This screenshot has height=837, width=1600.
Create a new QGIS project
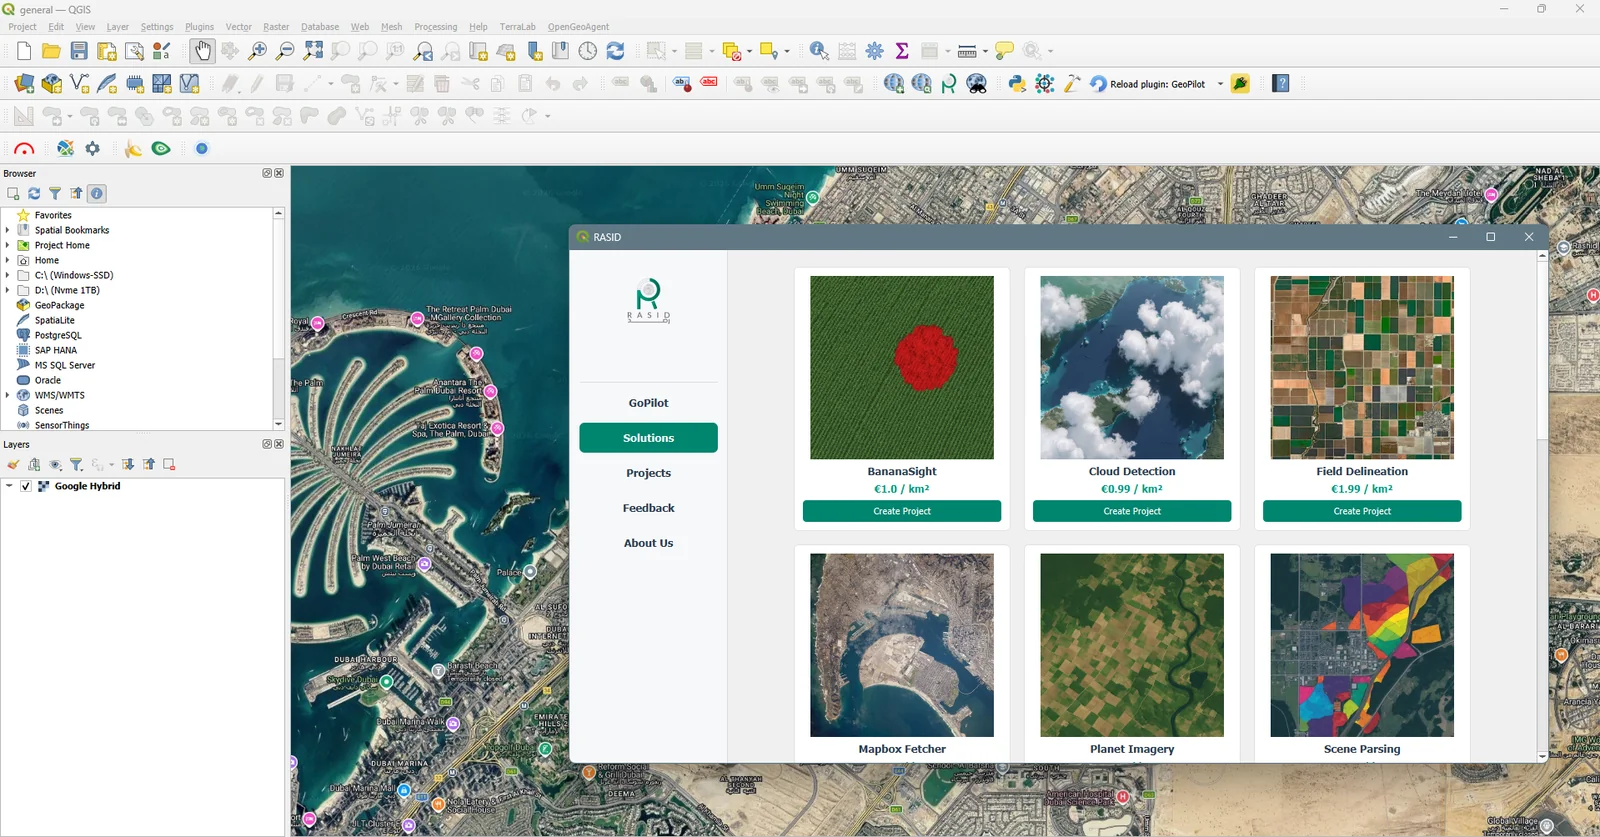(24, 51)
